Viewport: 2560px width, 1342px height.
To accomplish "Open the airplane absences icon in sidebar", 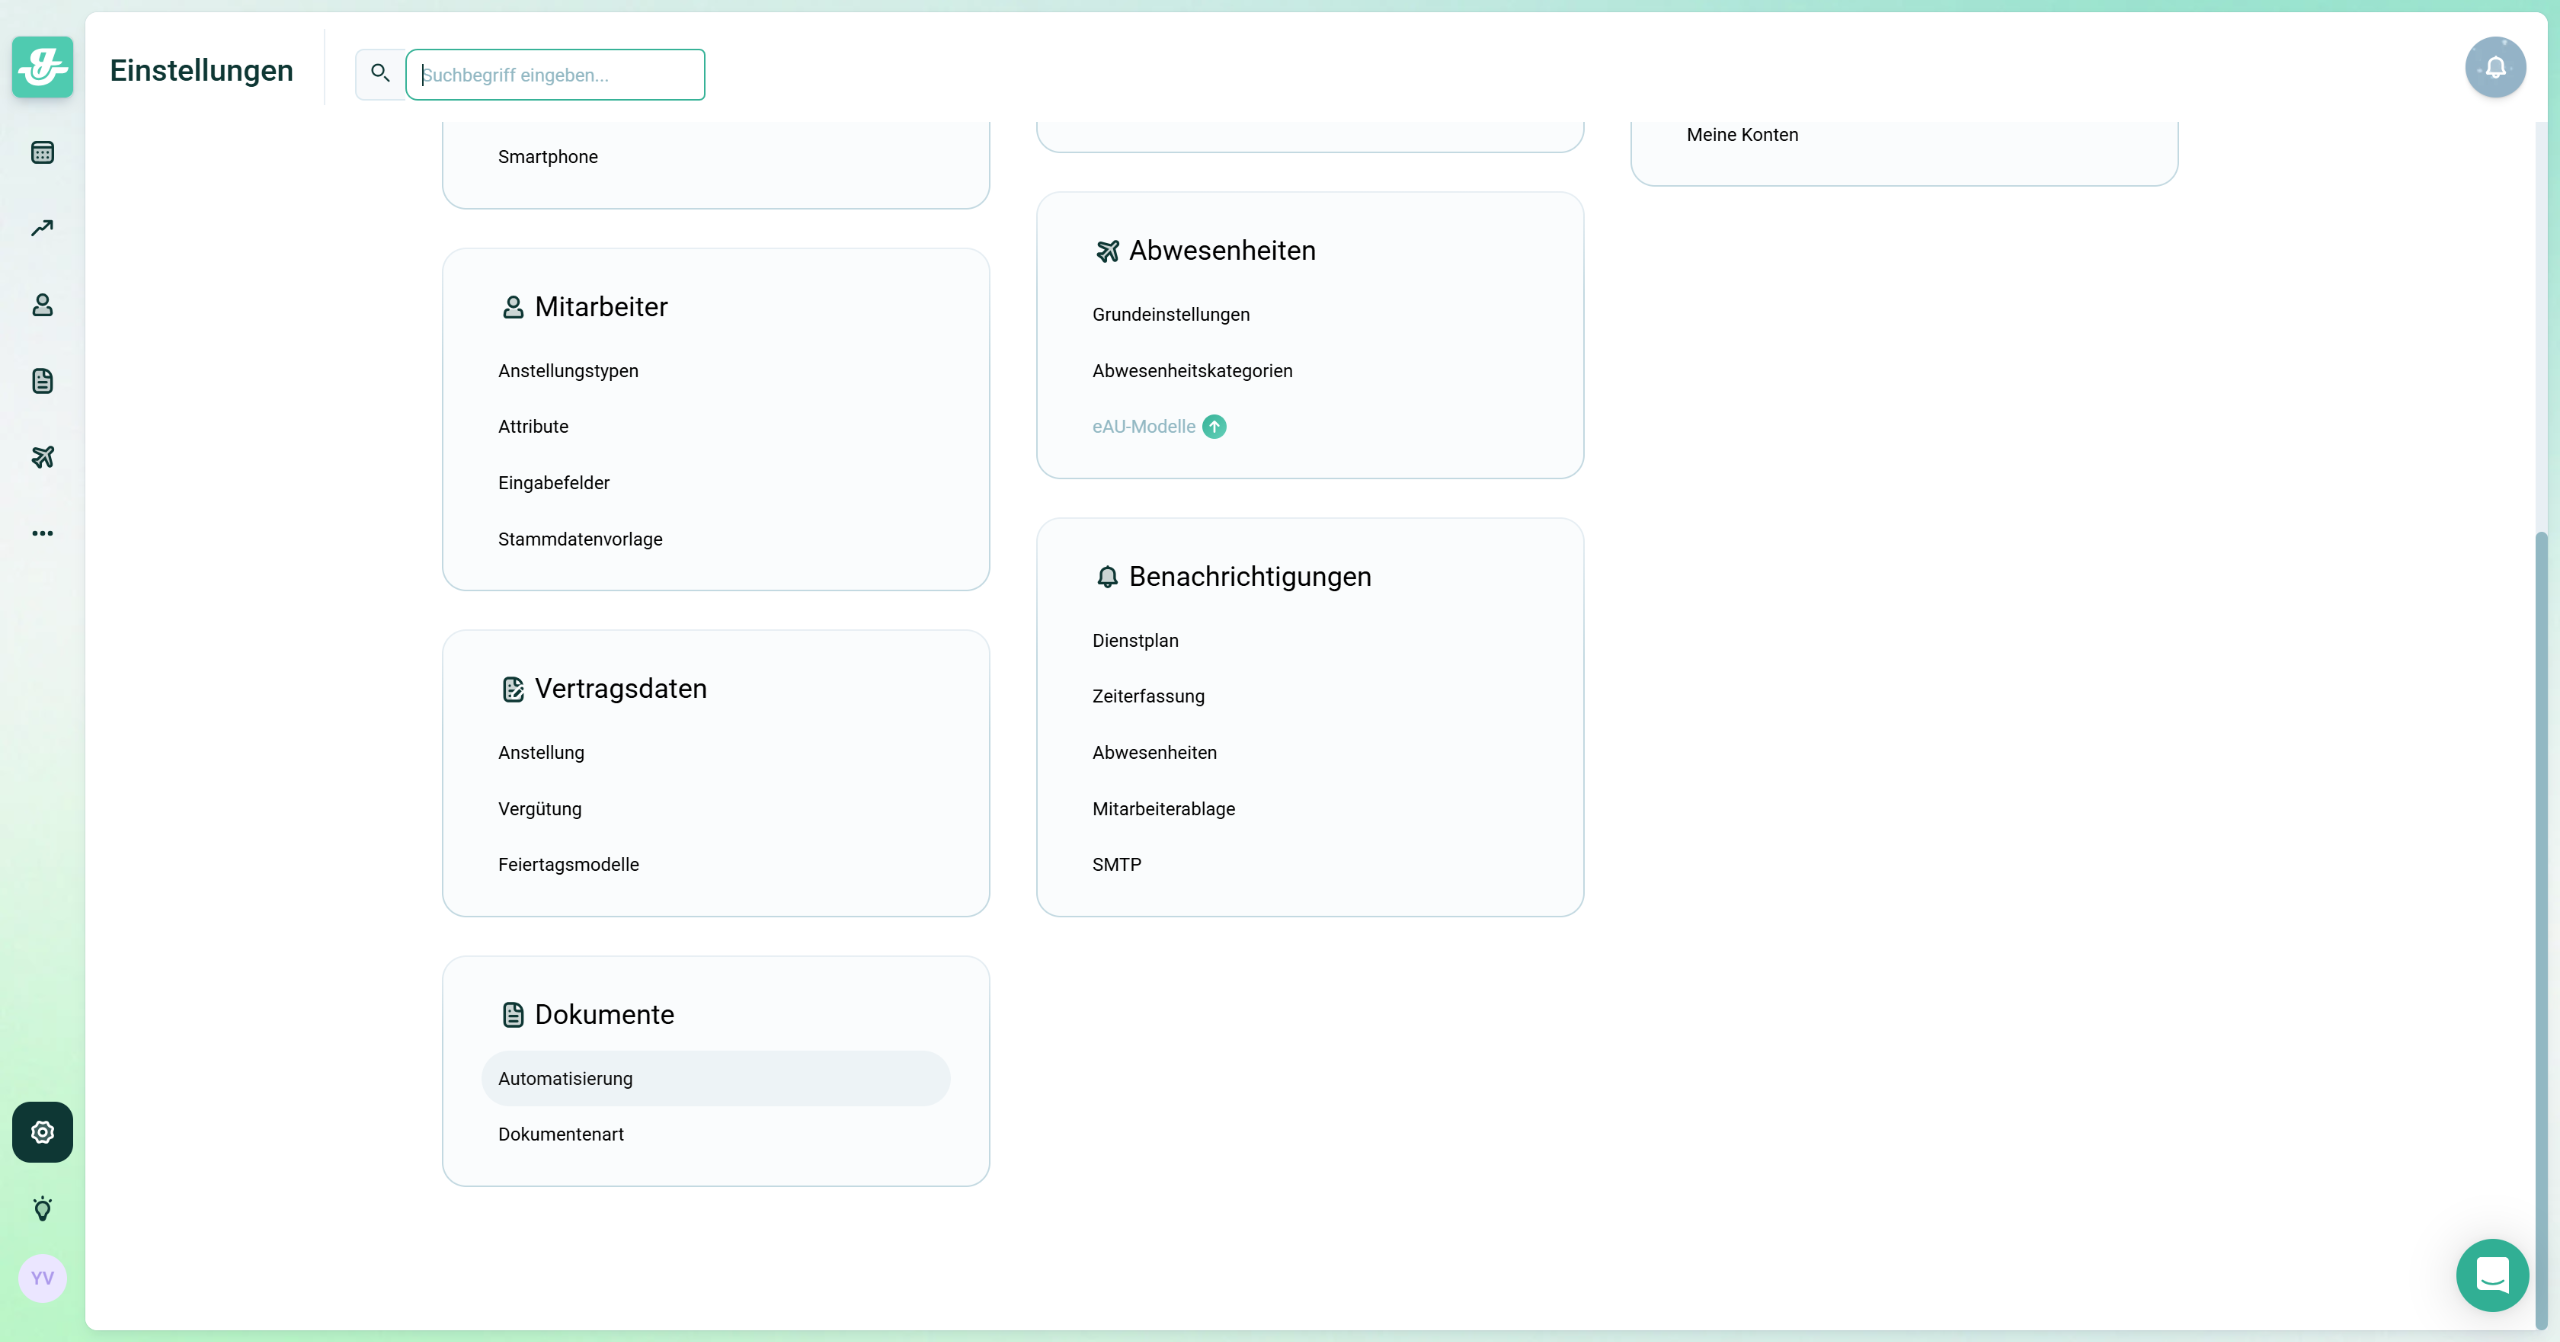I will 42,457.
